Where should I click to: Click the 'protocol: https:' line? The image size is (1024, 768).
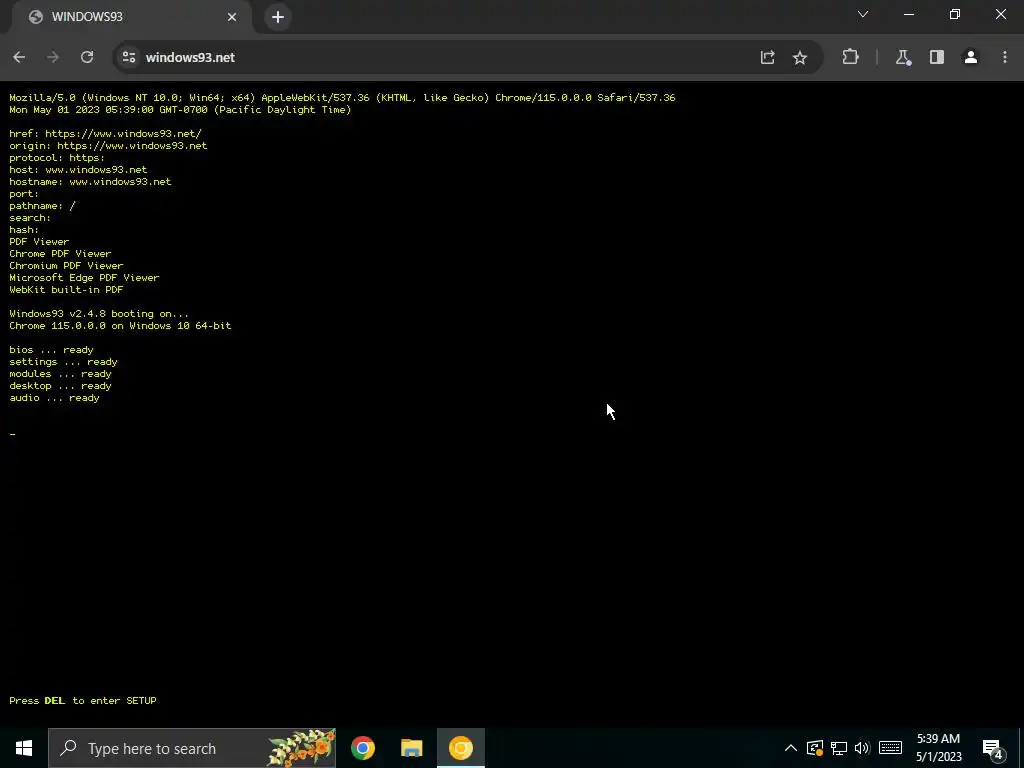click(x=57, y=157)
